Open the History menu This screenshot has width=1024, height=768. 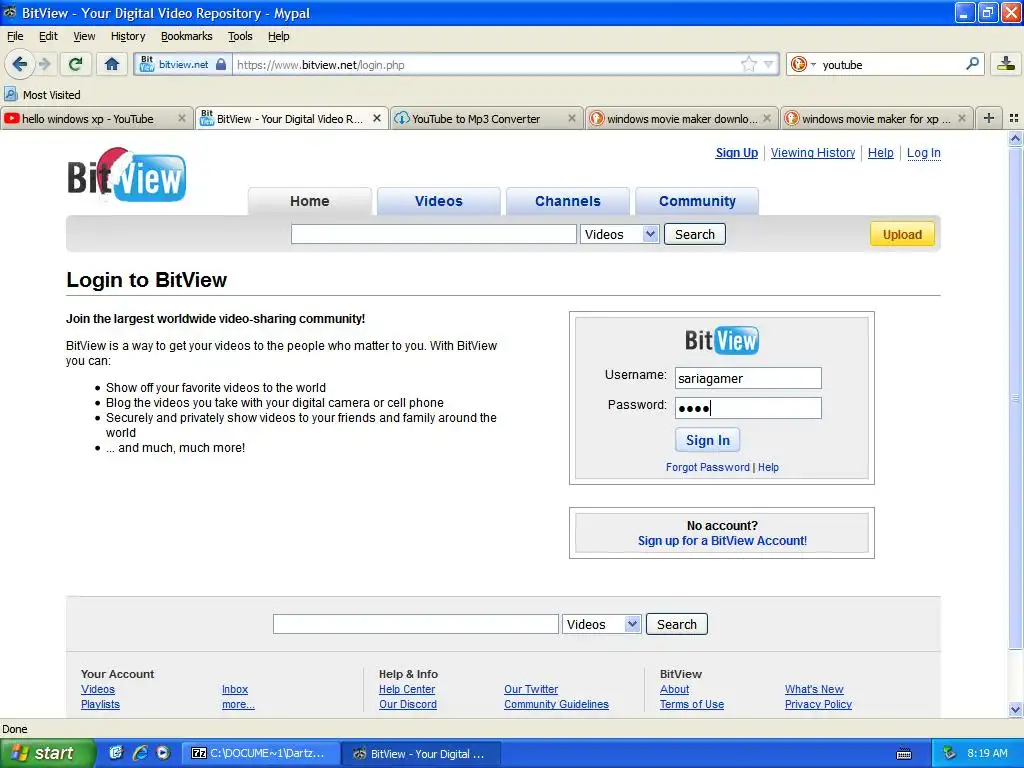click(128, 36)
